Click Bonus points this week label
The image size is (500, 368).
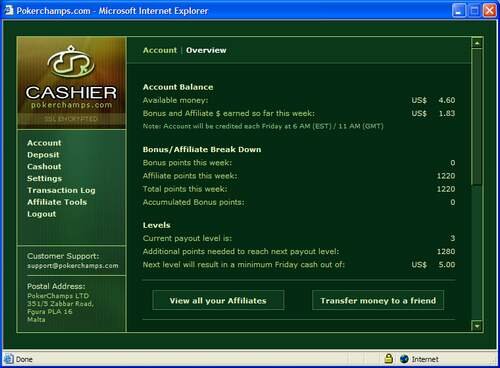[187, 163]
